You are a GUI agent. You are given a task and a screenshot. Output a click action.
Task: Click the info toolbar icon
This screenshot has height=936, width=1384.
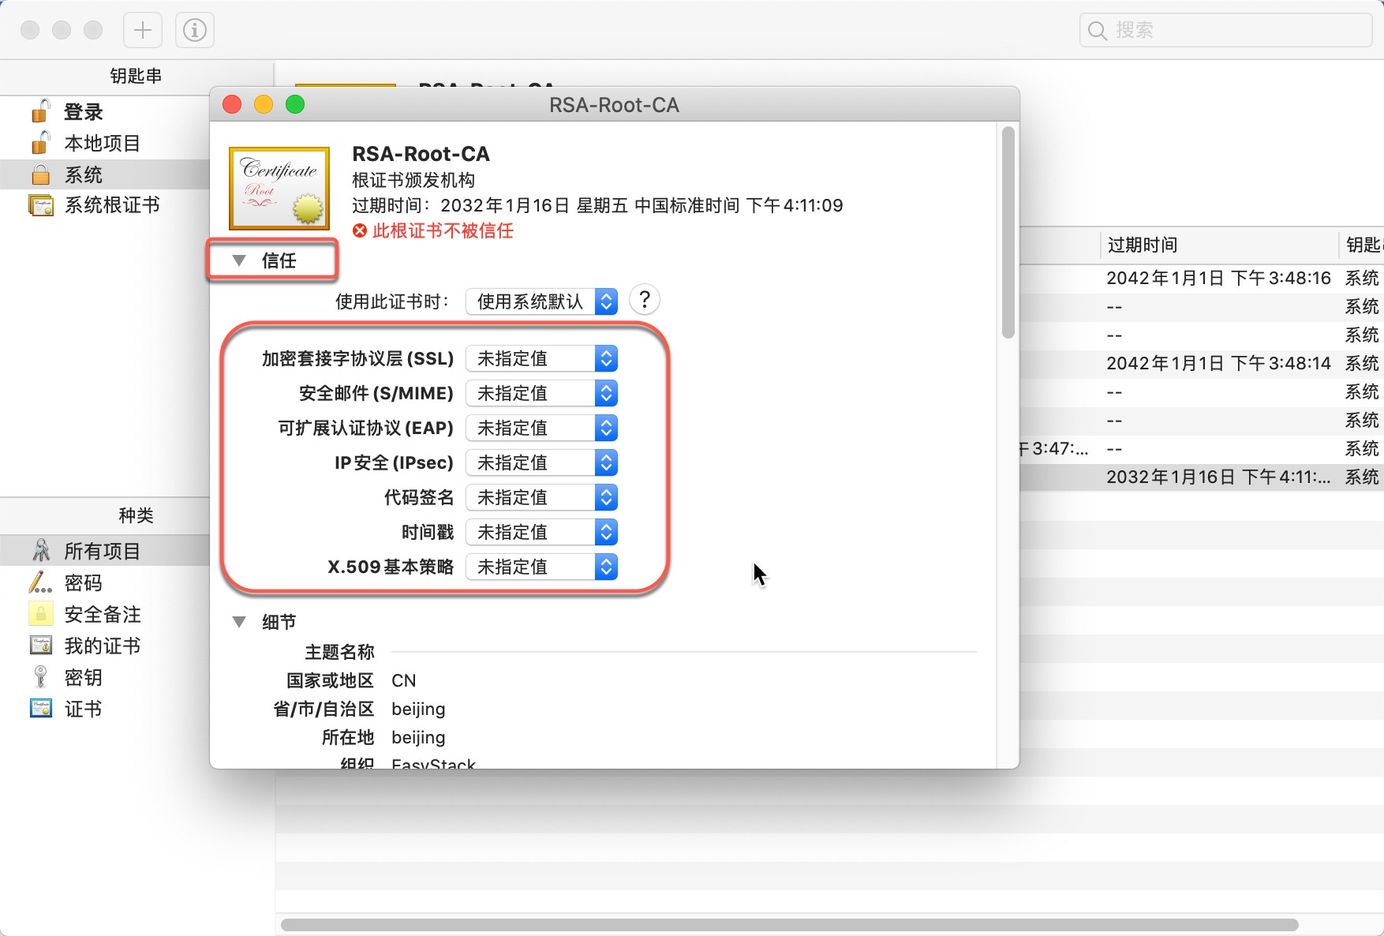(195, 30)
